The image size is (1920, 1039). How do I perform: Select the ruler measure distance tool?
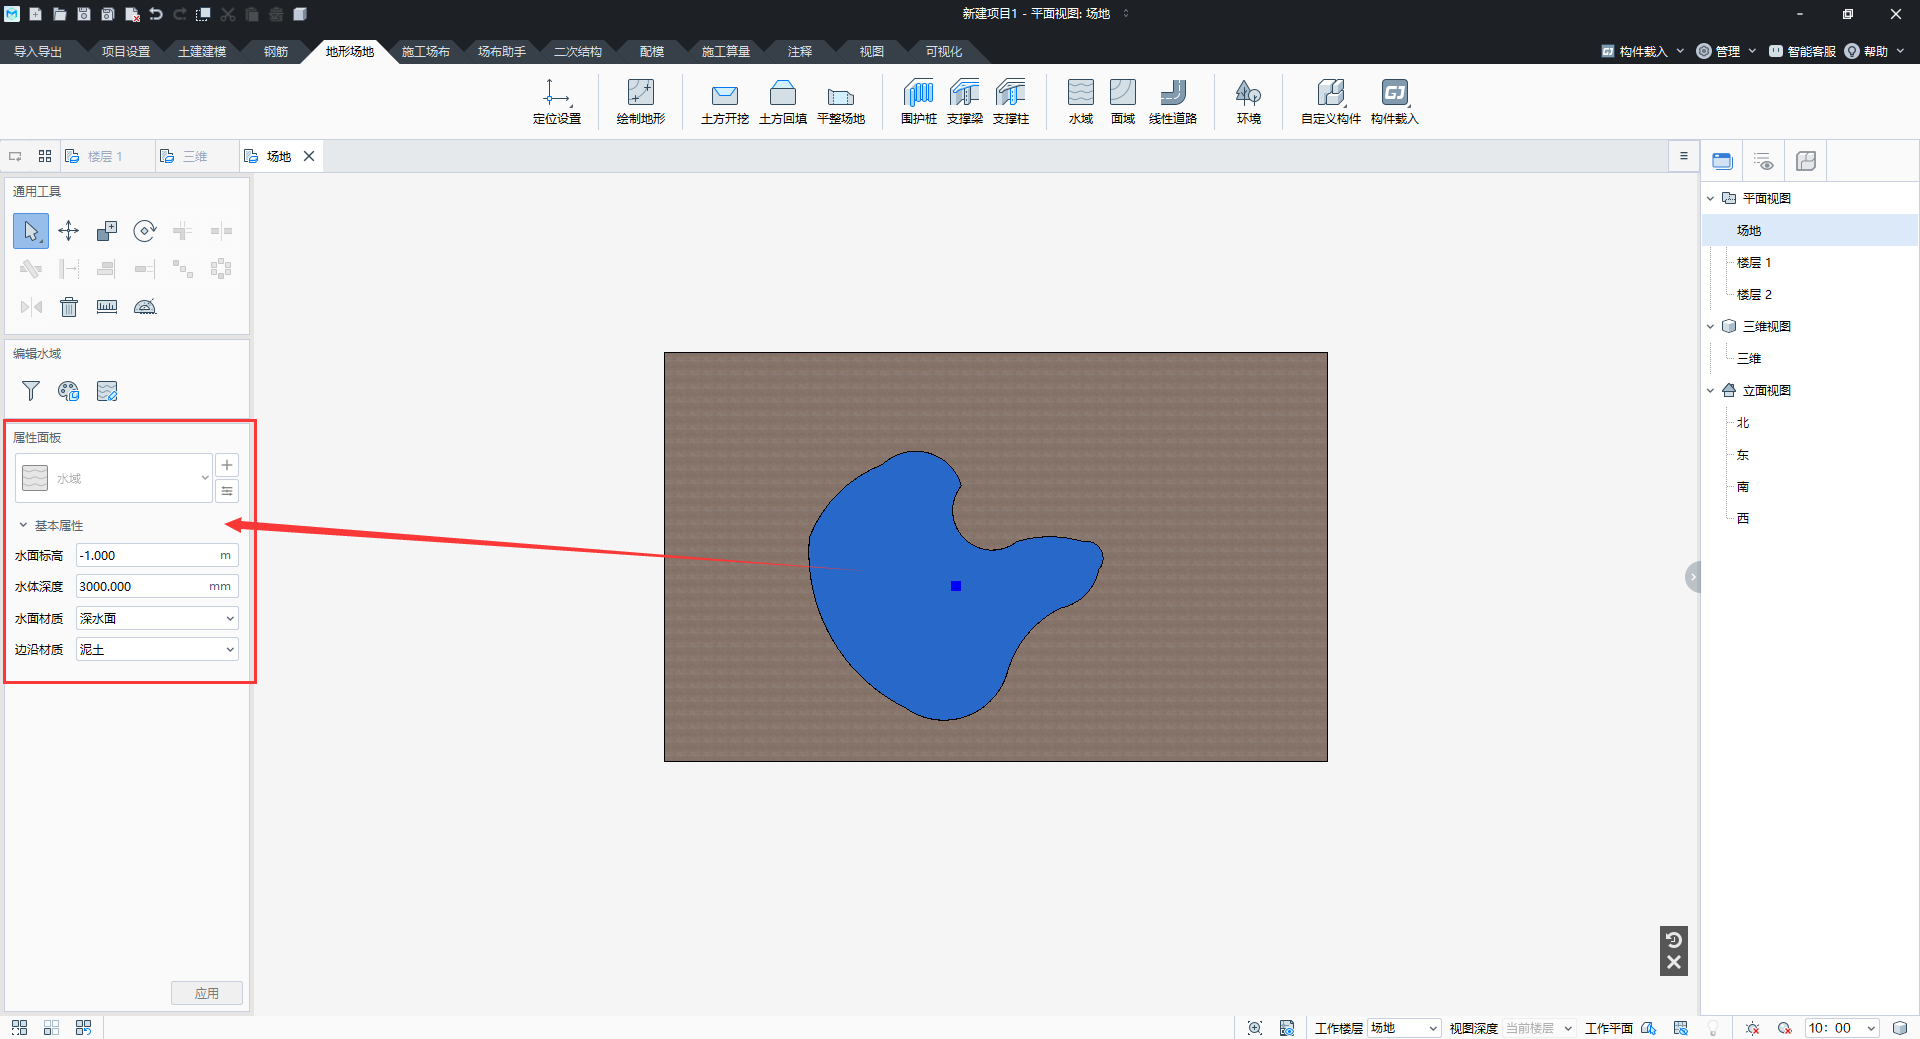(x=106, y=307)
